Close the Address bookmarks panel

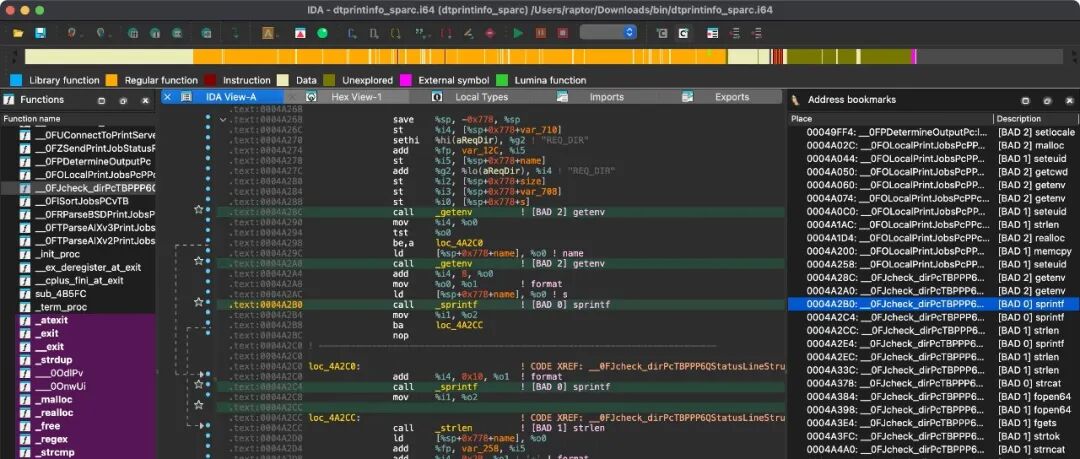point(1069,101)
